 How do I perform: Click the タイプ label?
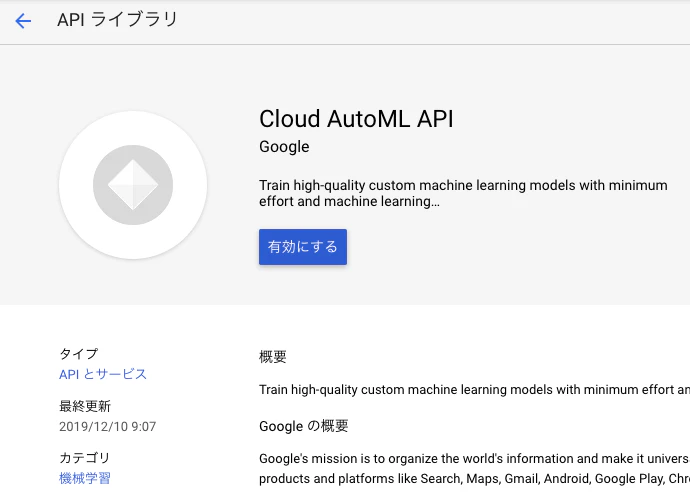pos(79,353)
